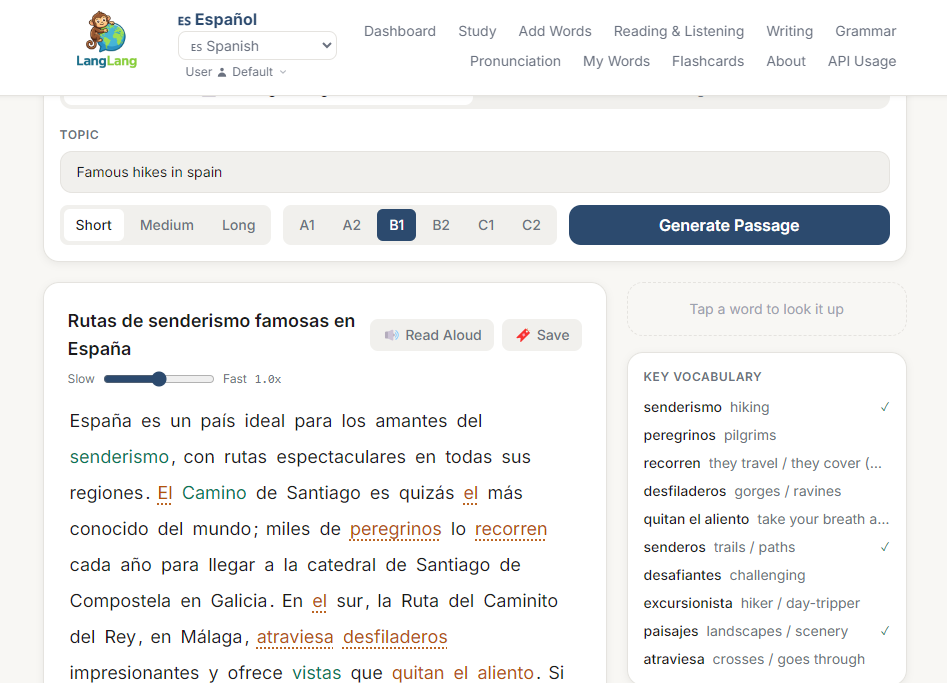Click 'quitan el aliento' vocabulary entry

[766, 519]
